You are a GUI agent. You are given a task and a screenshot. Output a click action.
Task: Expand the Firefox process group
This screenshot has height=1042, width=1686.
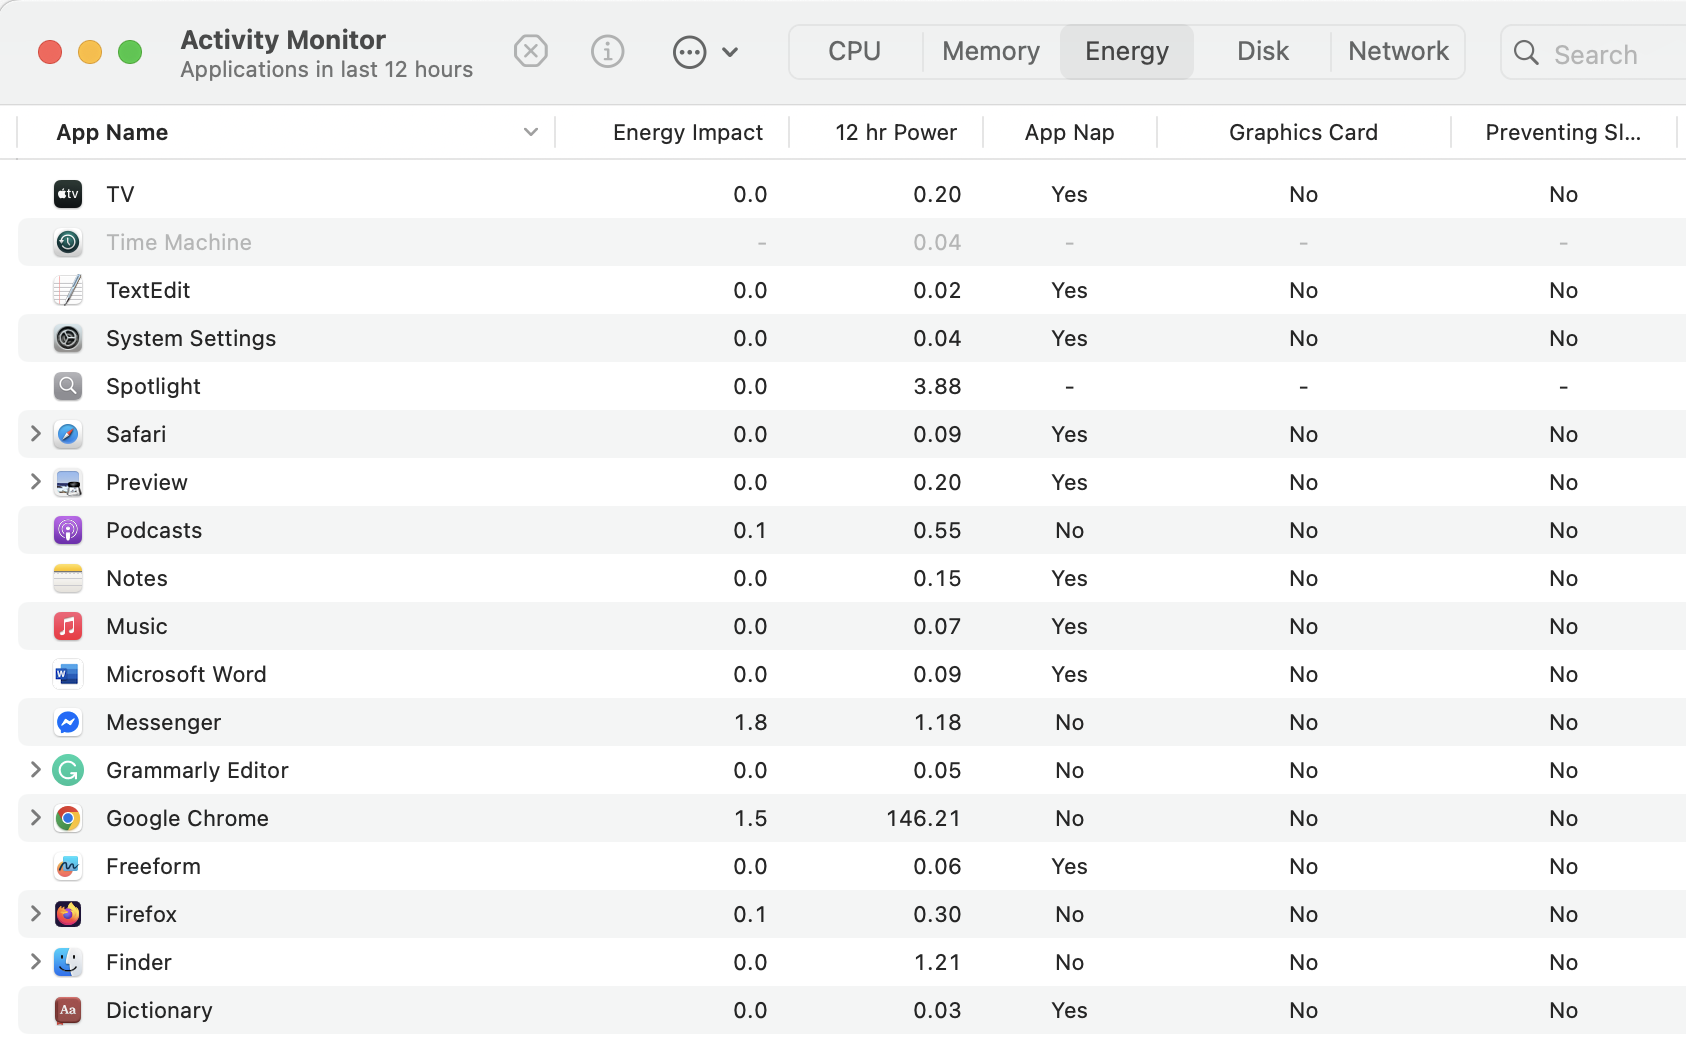point(36,914)
